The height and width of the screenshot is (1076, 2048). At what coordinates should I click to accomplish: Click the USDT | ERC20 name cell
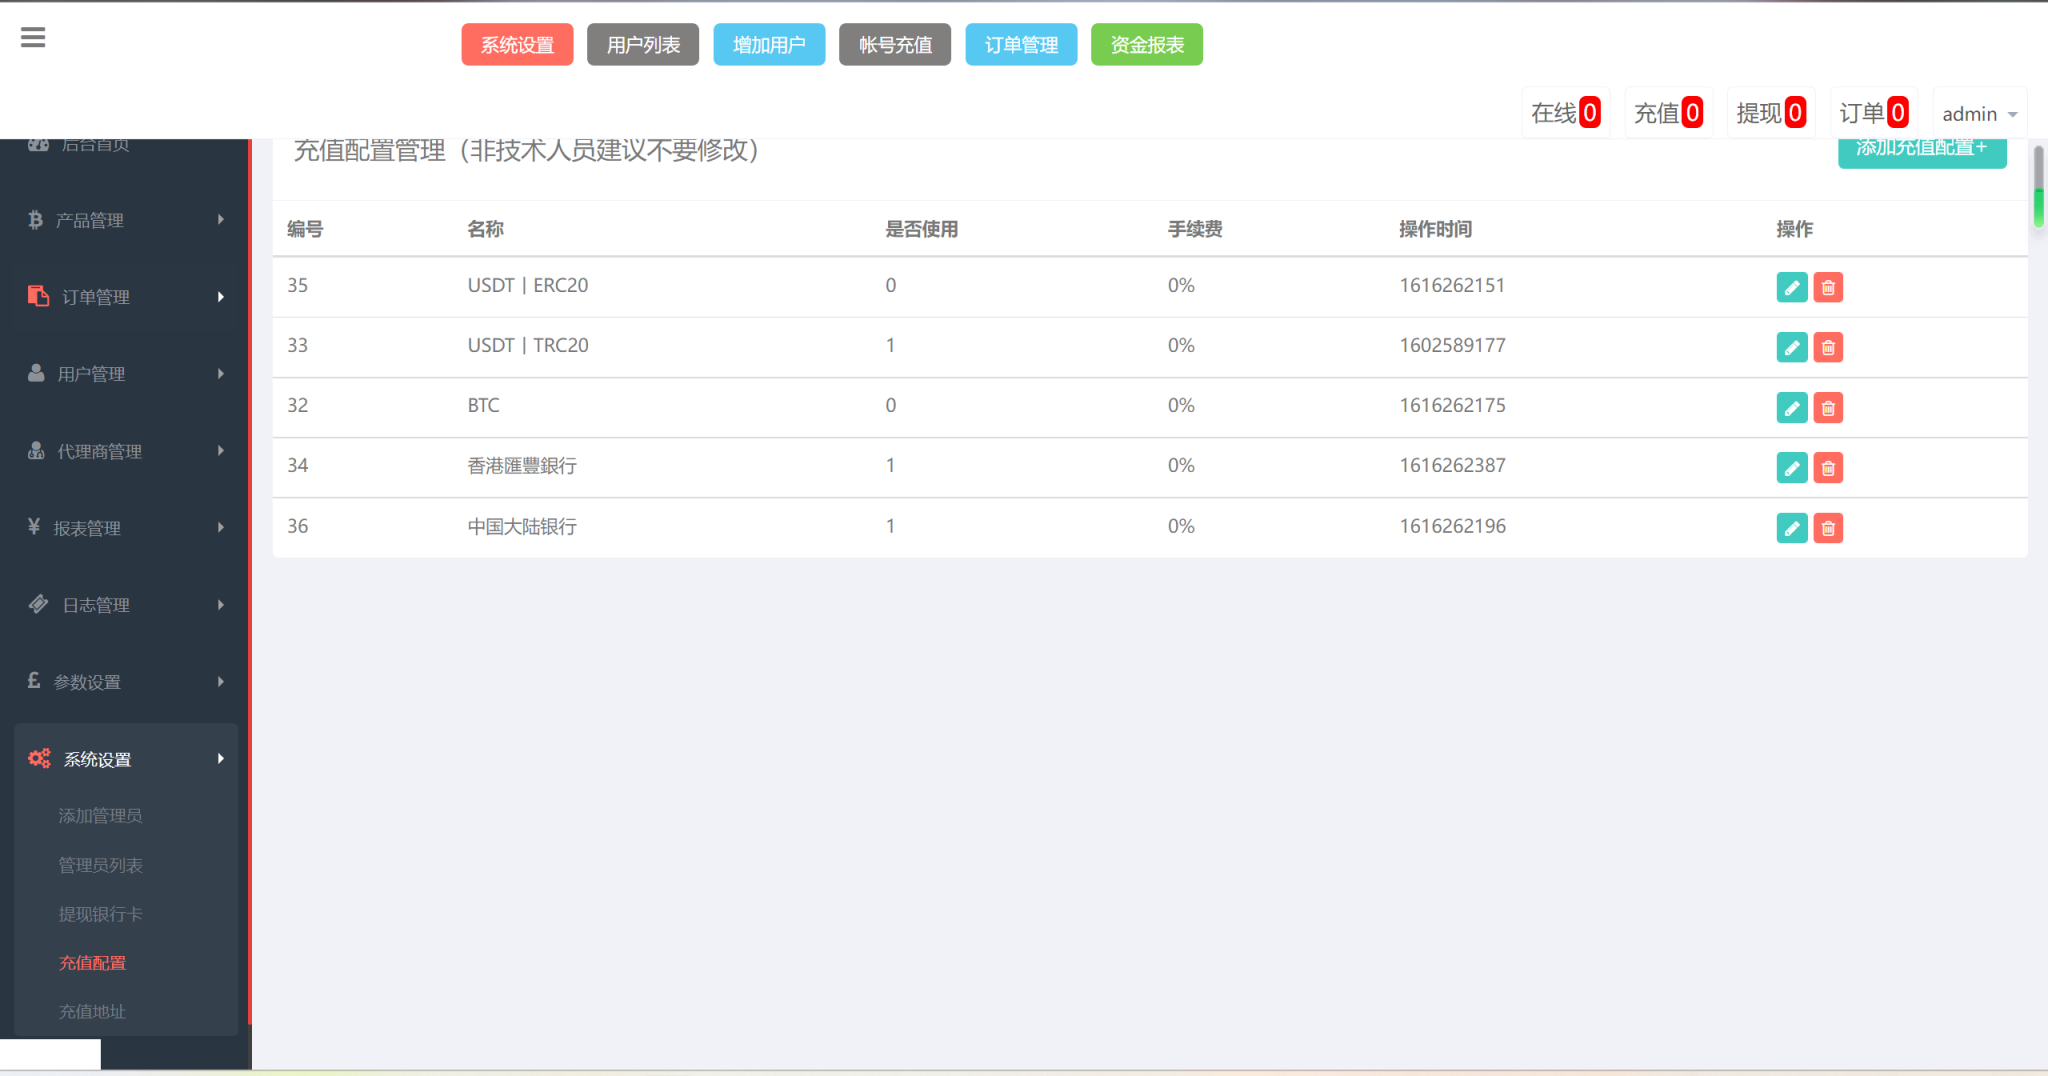click(x=528, y=285)
